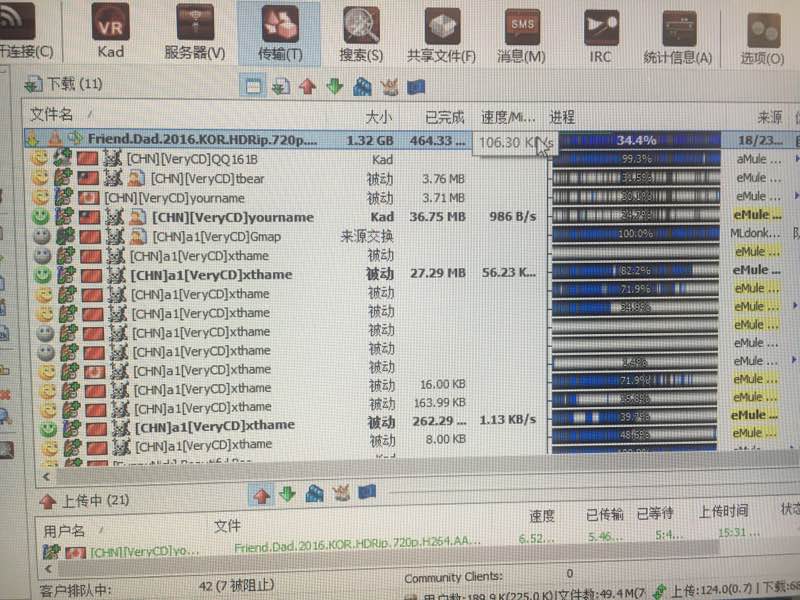Sort downloads by the 文件名 column header
The image size is (800, 600).
[52, 114]
